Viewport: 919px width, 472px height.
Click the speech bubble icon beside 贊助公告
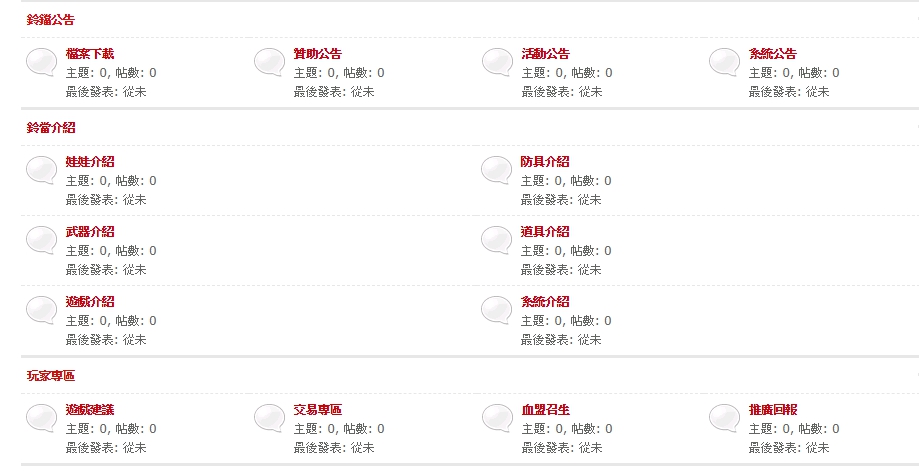270,63
